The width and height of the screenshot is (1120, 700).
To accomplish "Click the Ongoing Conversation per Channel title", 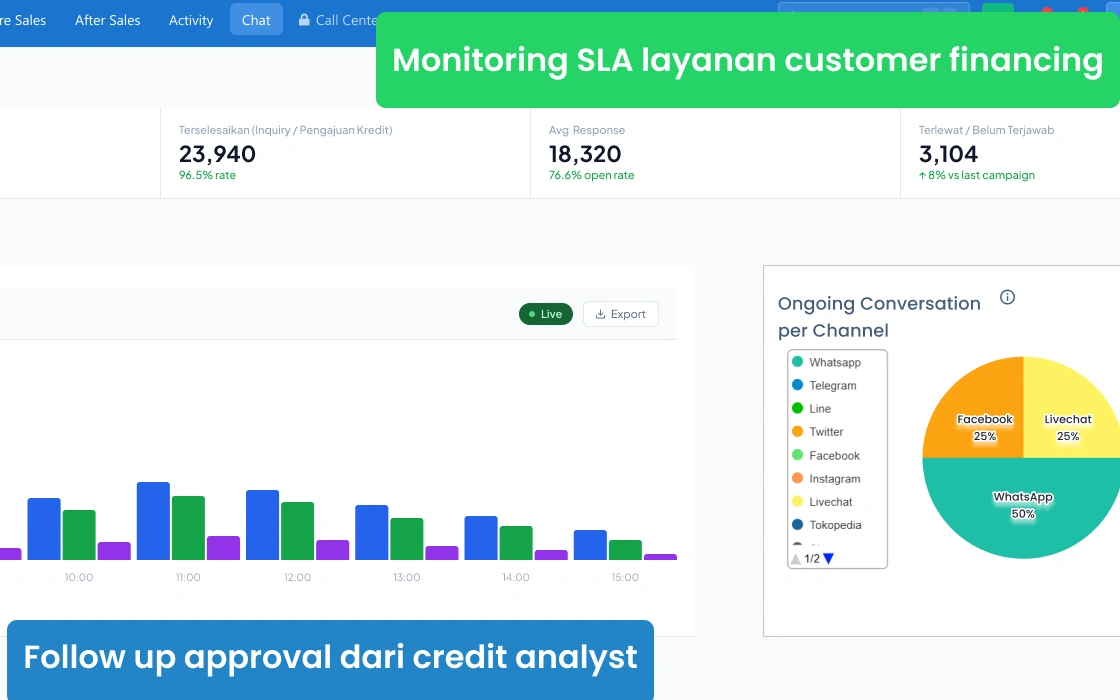I will pos(879,316).
